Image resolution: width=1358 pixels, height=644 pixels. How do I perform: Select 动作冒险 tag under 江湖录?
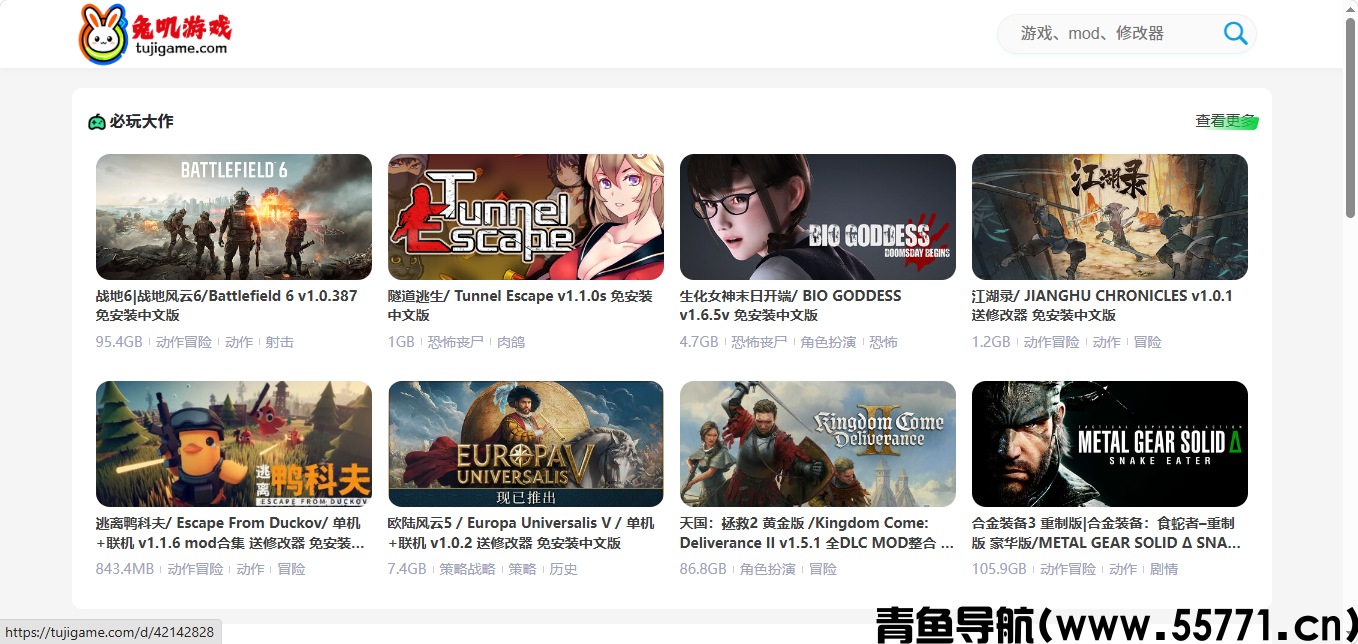coord(1052,342)
